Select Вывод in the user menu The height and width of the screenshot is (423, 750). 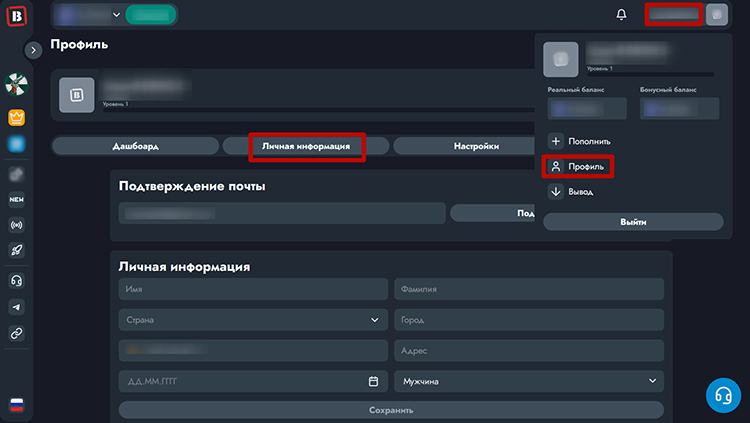pyautogui.click(x=571, y=192)
